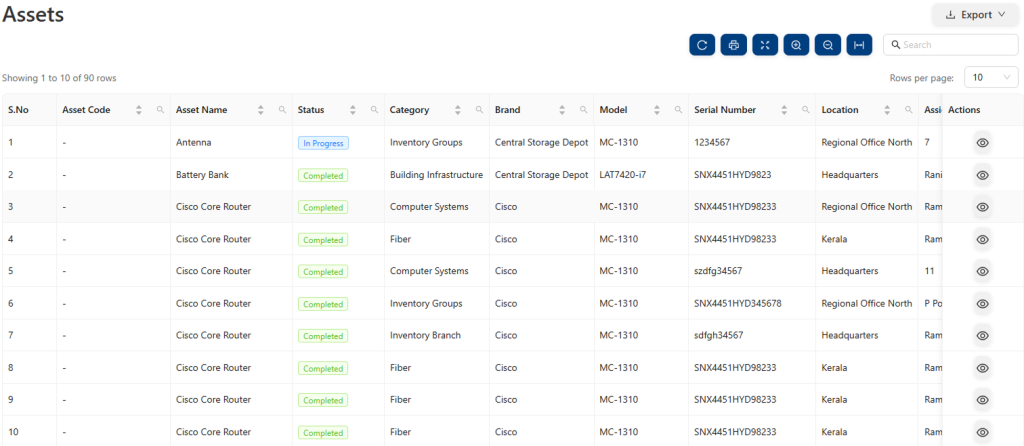Screen dimensions: 1024x446
Task: Click the In Progress status badge
Action: [323, 143]
